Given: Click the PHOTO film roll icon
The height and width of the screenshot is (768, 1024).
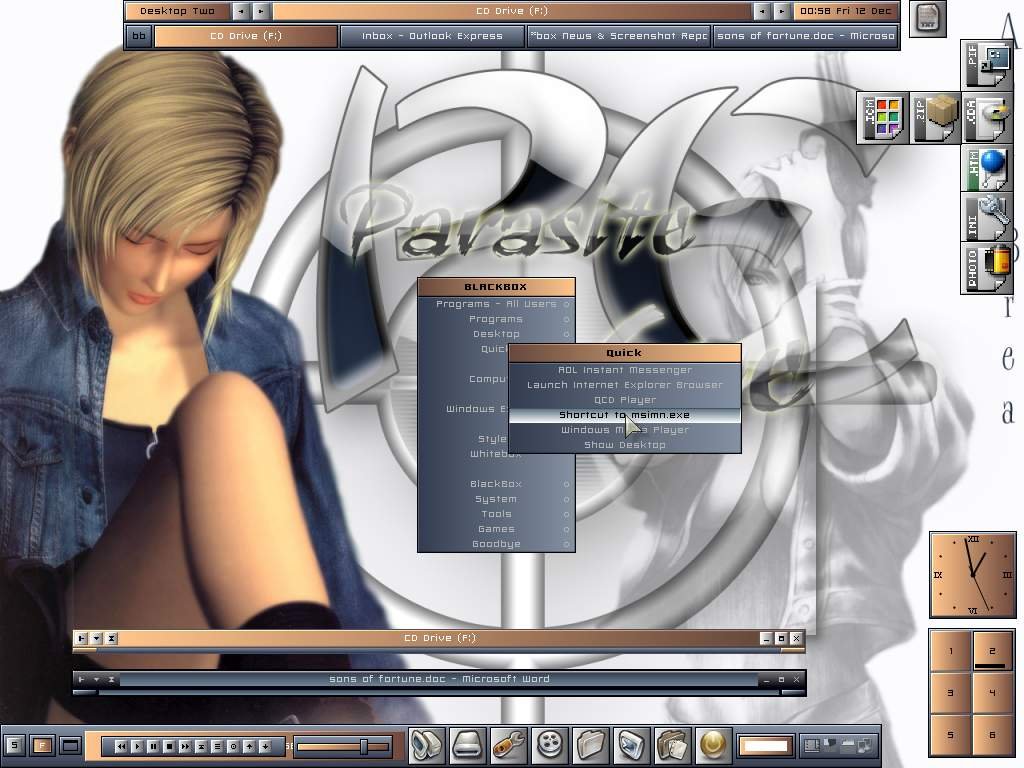Looking at the screenshot, I should click(986, 266).
